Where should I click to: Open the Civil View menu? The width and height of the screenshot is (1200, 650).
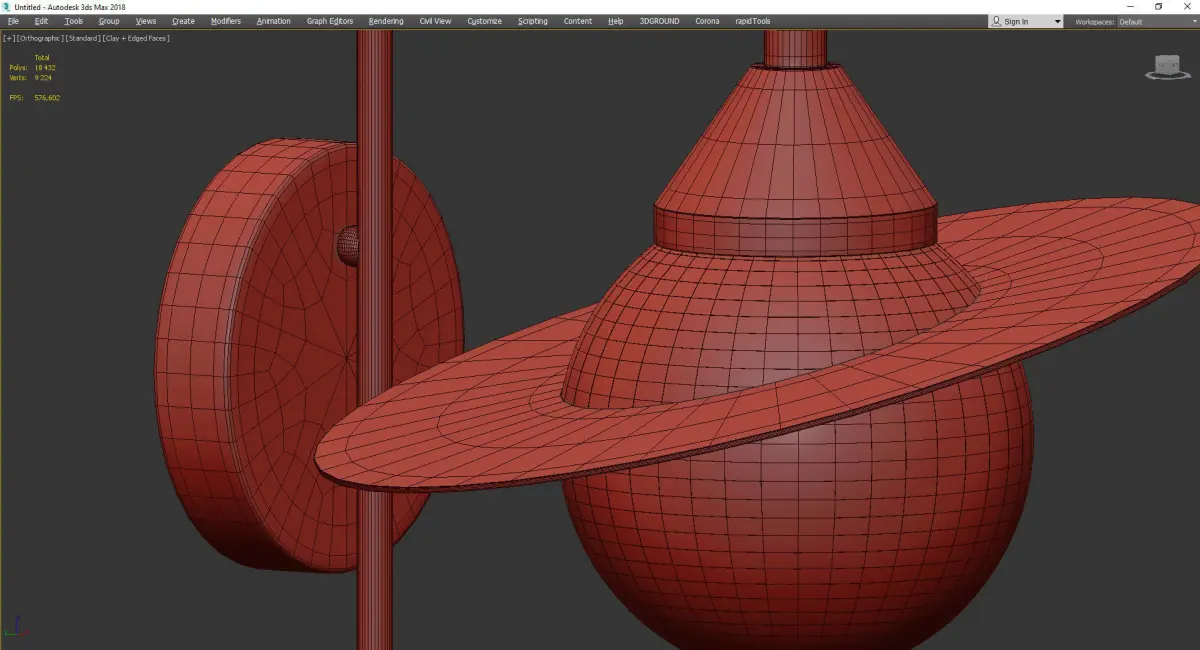tap(435, 21)
